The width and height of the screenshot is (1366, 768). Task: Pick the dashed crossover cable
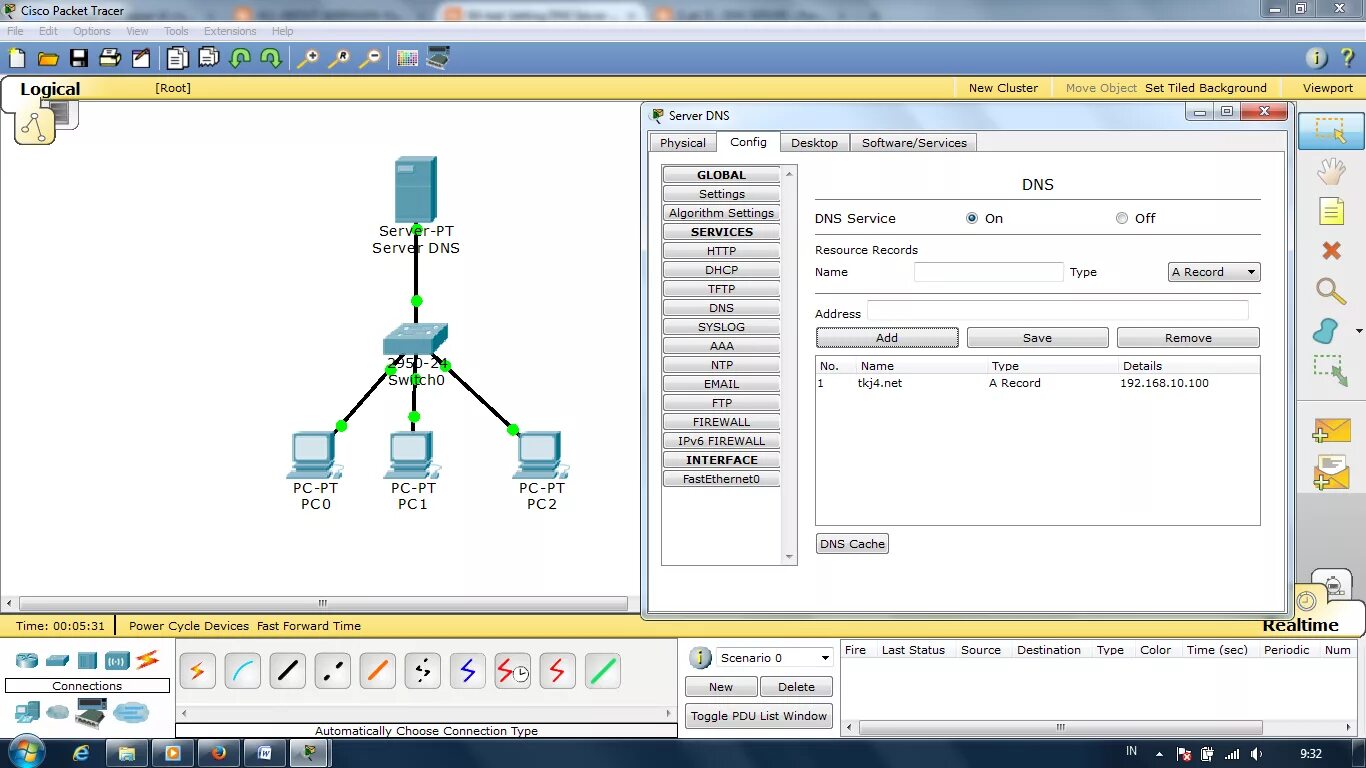pos(333,671)
